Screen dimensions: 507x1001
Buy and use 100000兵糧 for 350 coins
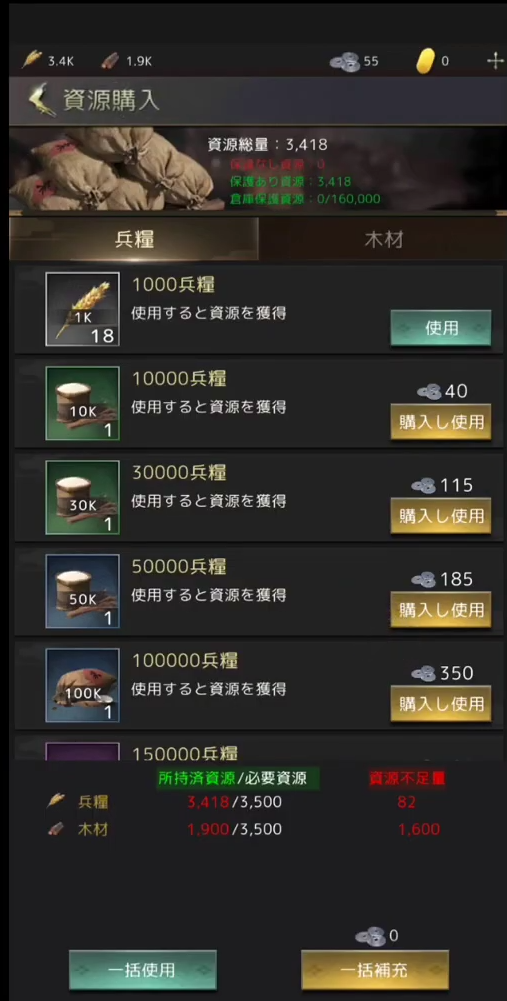[x=441, y=704]
